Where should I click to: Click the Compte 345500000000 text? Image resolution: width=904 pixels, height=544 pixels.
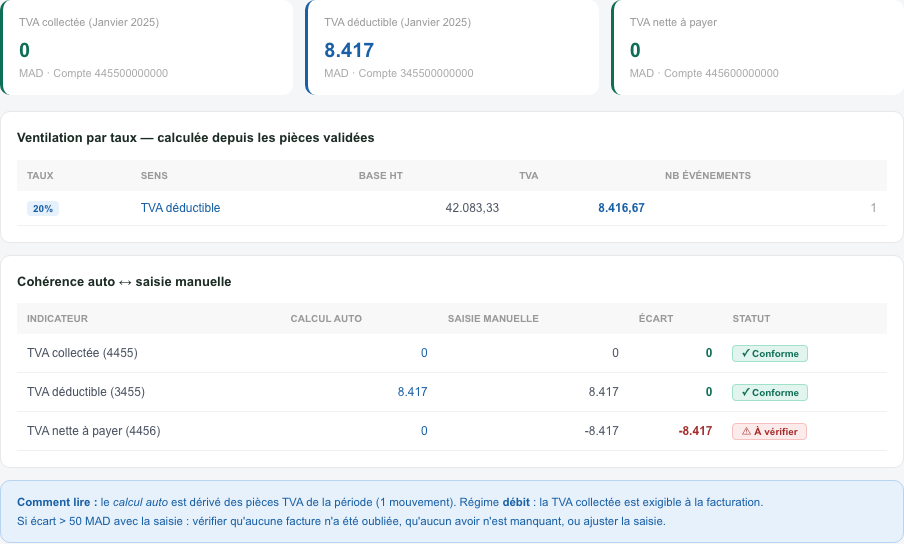point(416,73)
